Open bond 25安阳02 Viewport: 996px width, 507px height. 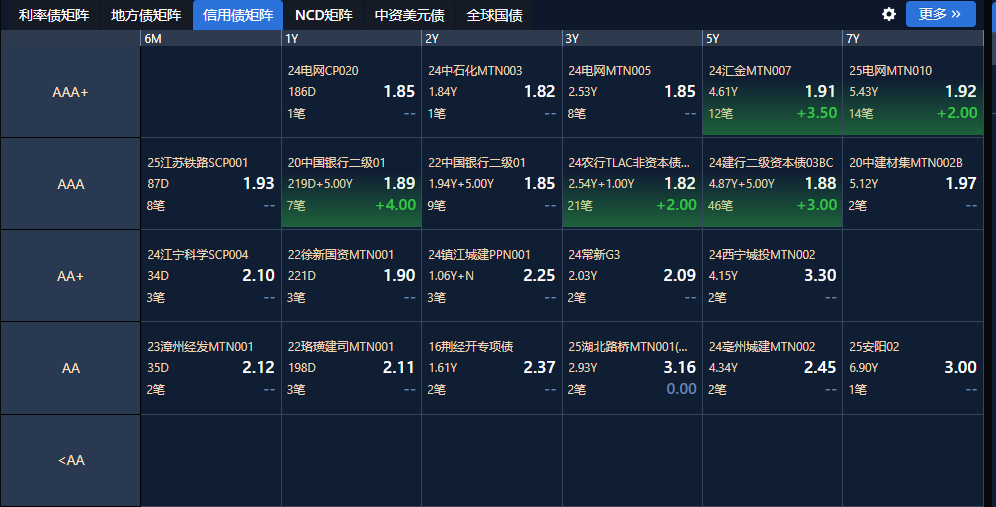coord(874,347)
